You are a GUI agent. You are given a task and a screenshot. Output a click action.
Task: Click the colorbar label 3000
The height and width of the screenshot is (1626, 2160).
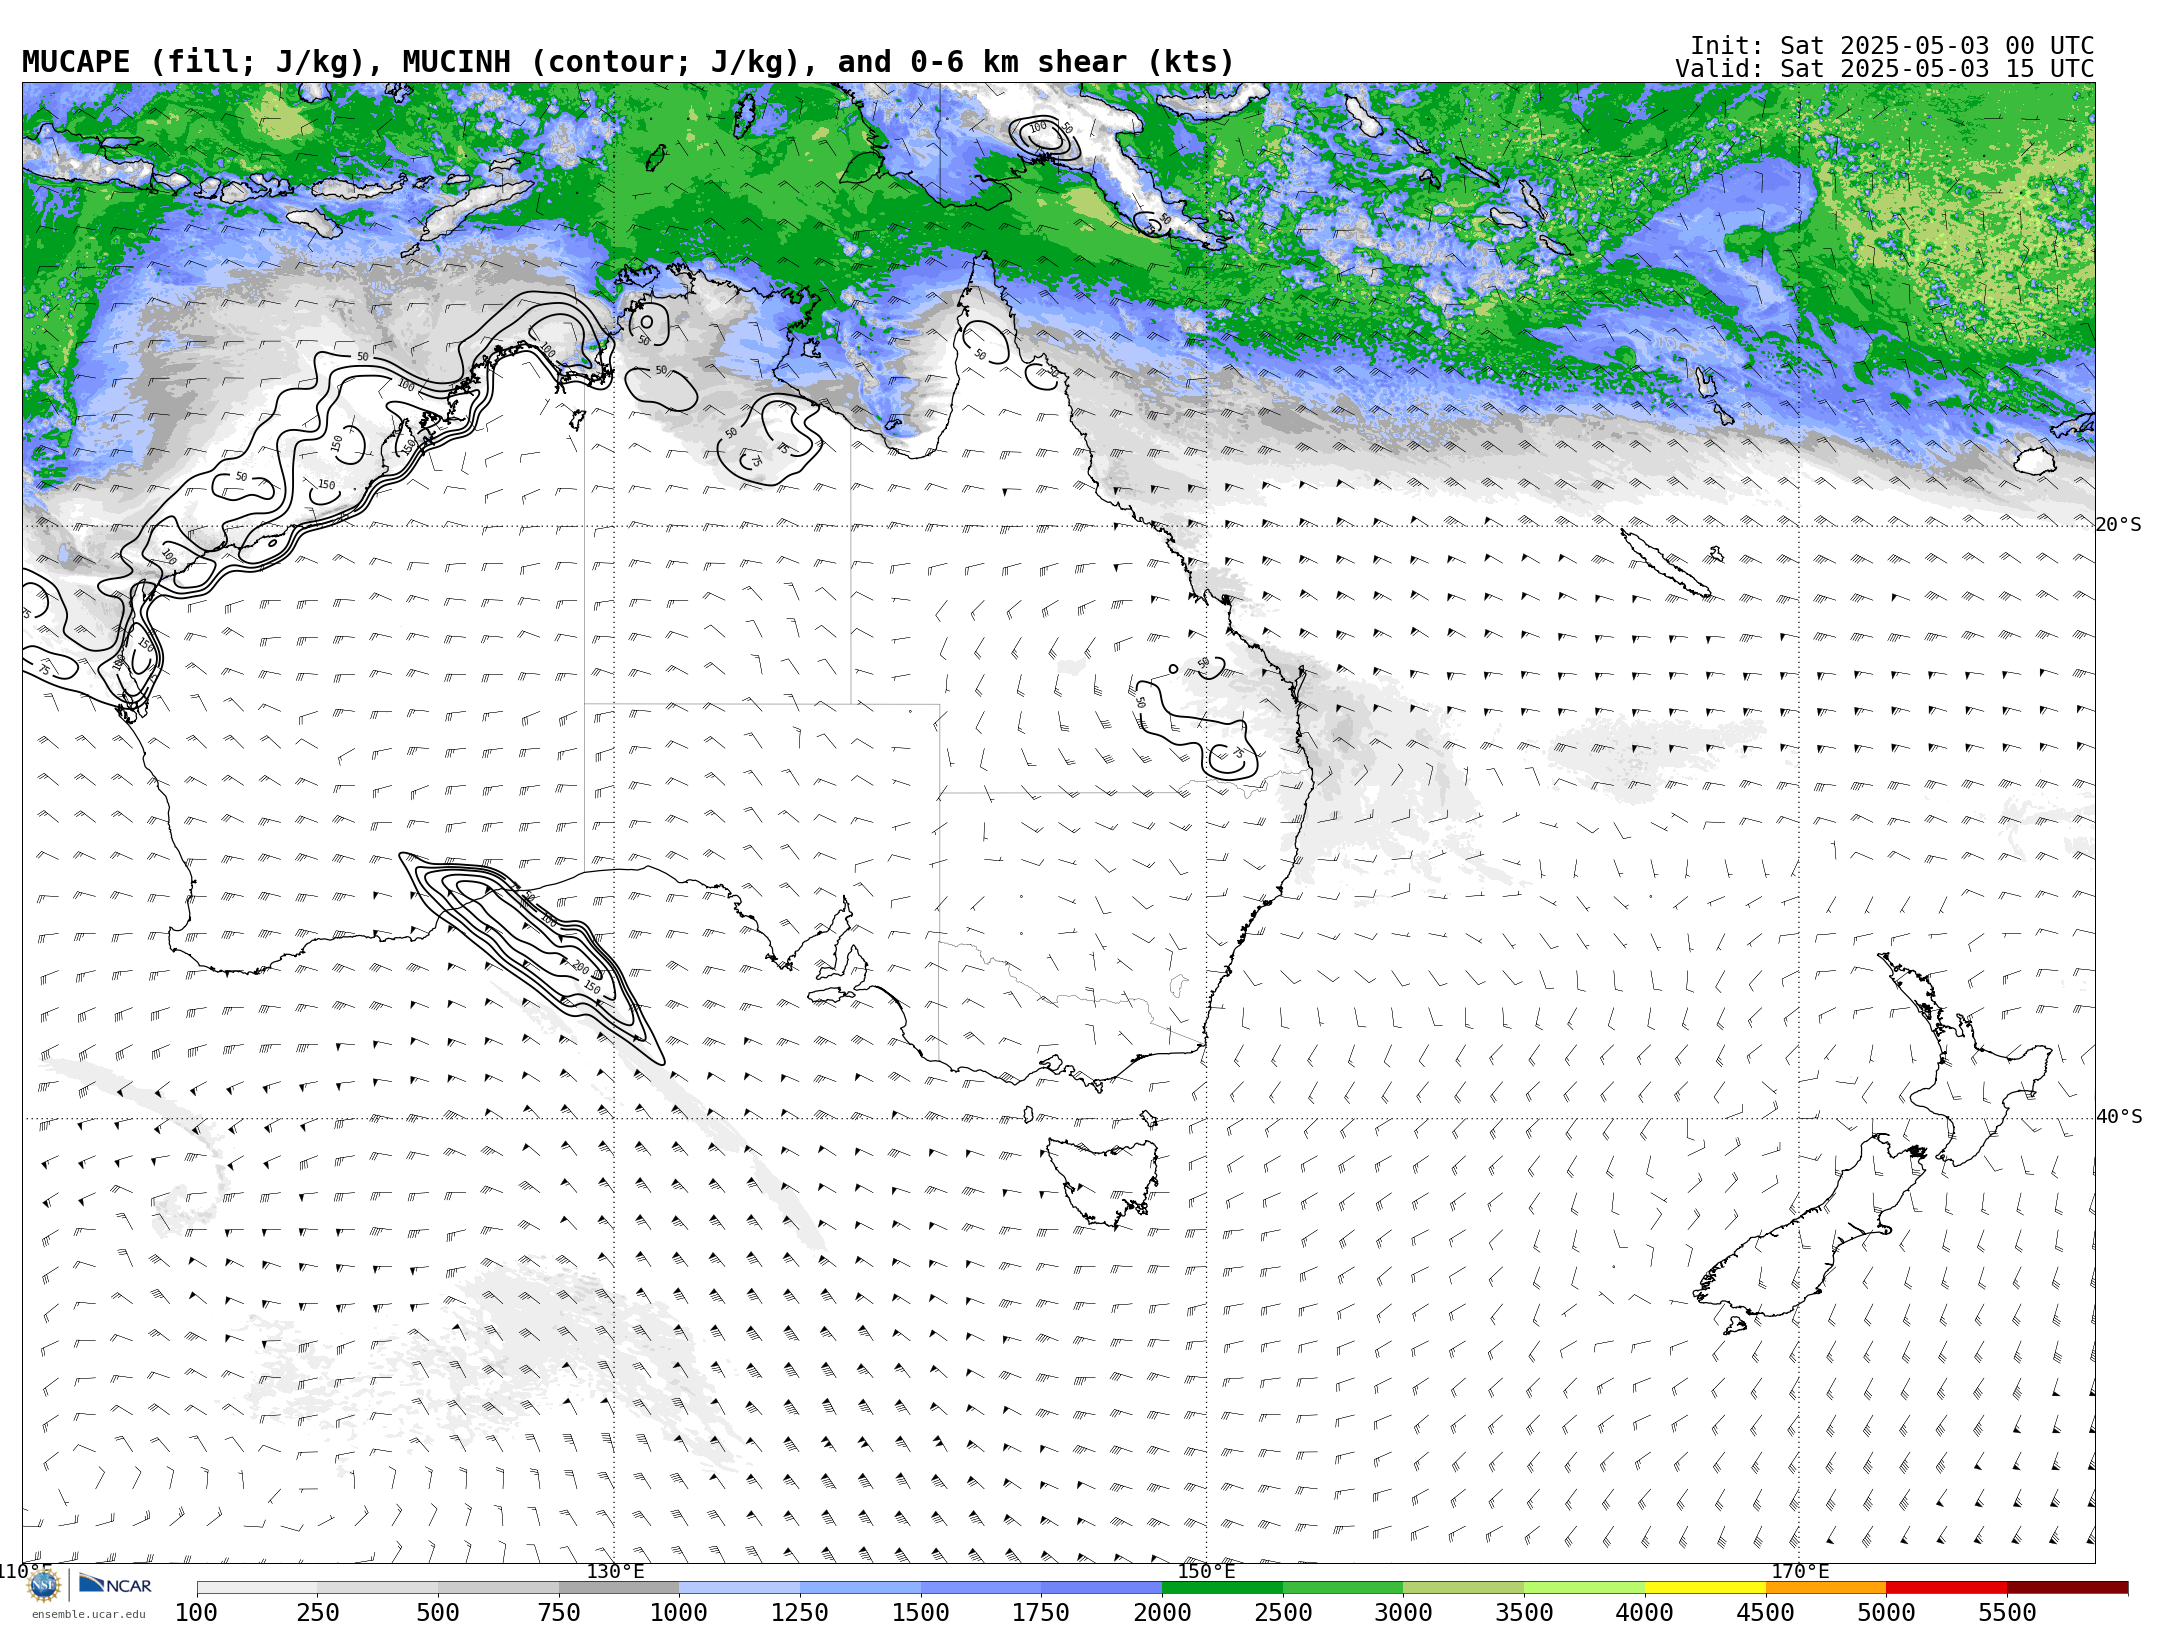(1403, 1613)
